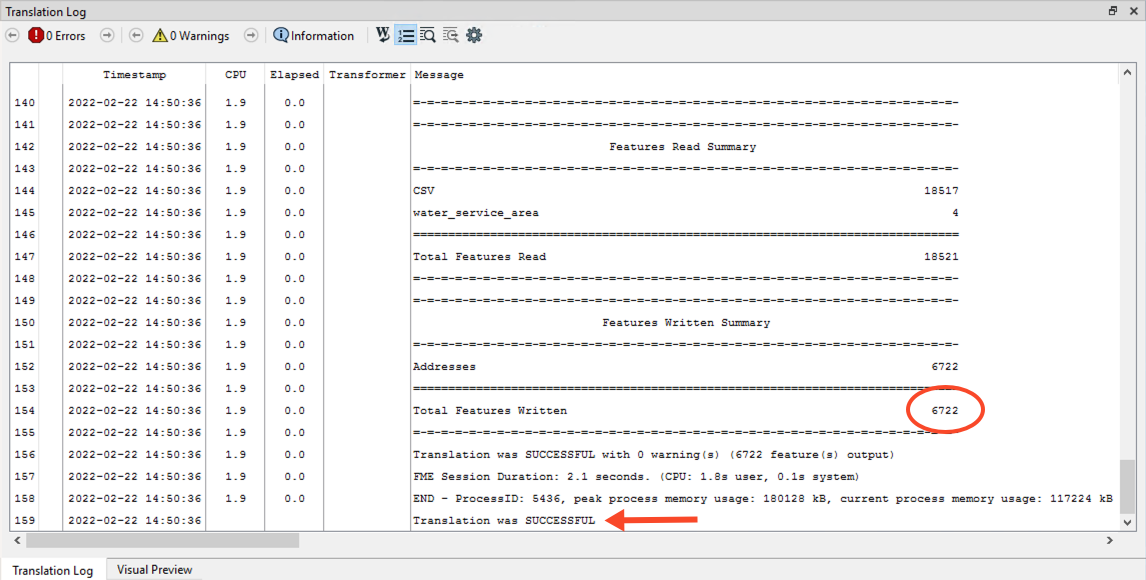
Task: Click the find next search icon
Action: pyautogui.click(x=451, y=35)
